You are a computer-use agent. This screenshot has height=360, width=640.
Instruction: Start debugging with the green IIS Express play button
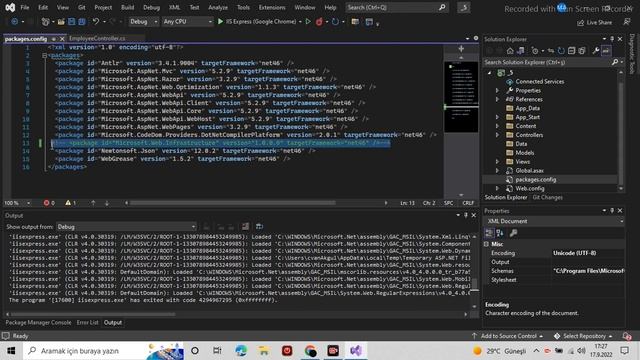pos(220,21)
